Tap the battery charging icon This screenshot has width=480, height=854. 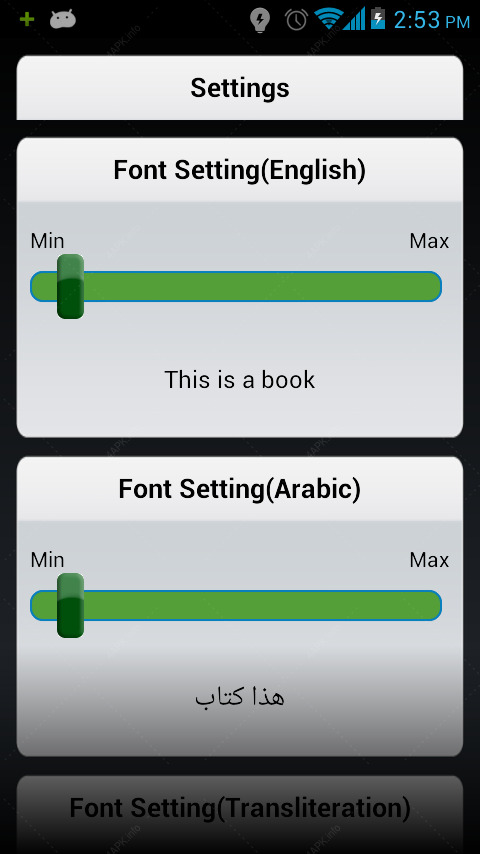tap(378, 19)
